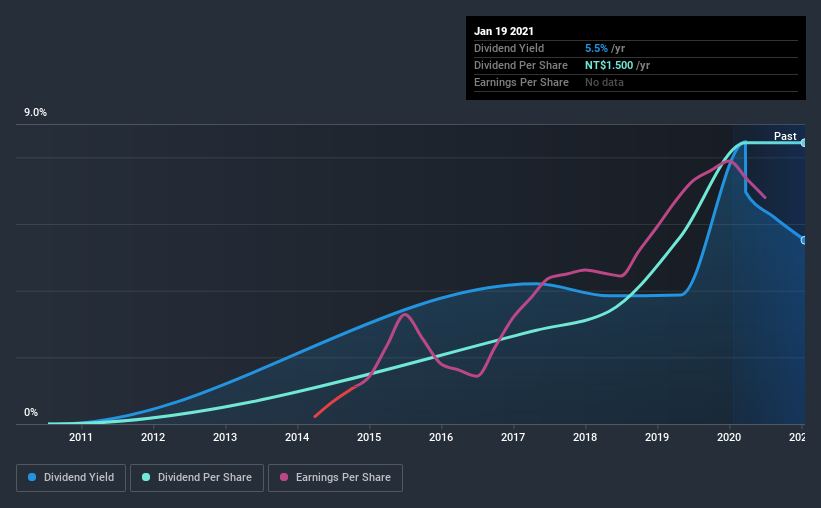Click the 2017 x-axis label
Screen dimensions: 821x508
513,437
